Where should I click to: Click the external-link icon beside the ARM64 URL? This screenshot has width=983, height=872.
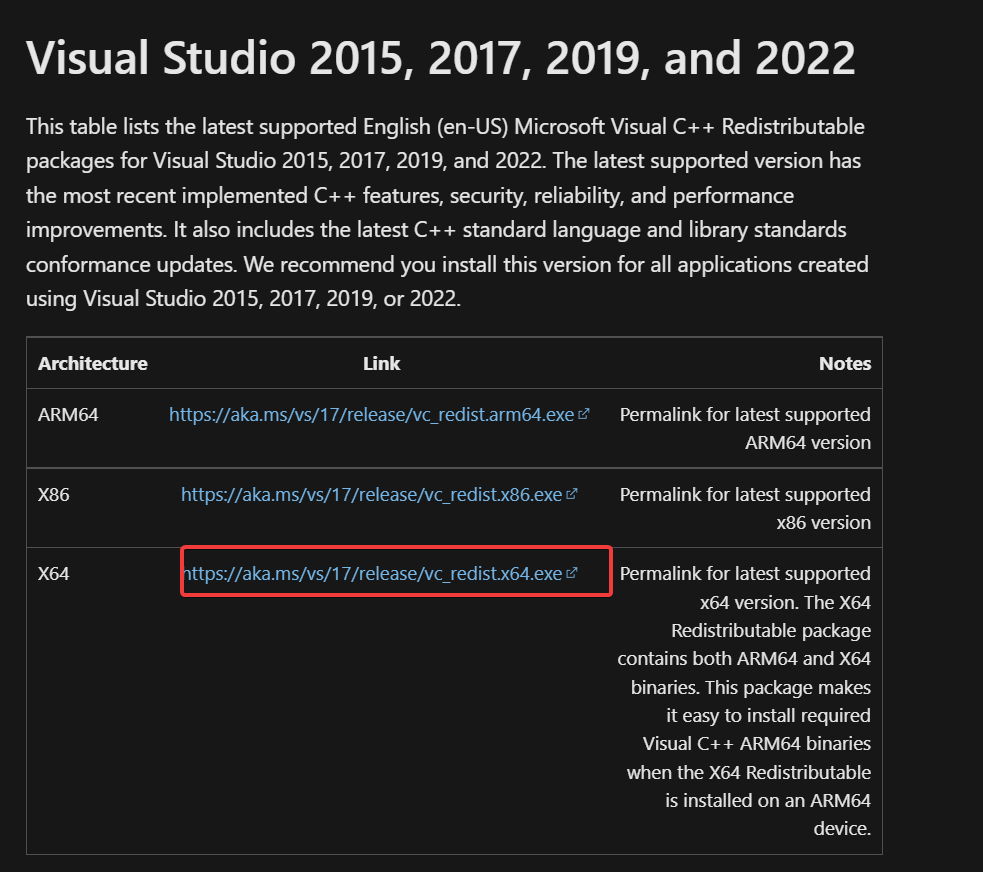pos(585,412)
